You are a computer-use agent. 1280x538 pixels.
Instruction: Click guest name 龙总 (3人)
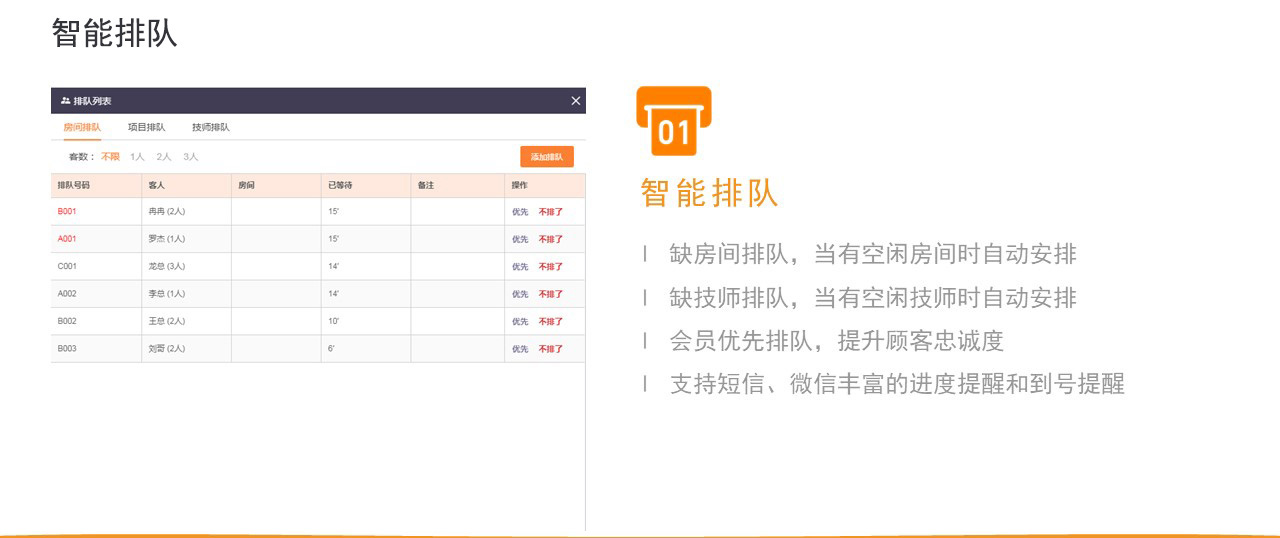coord(167,267)
